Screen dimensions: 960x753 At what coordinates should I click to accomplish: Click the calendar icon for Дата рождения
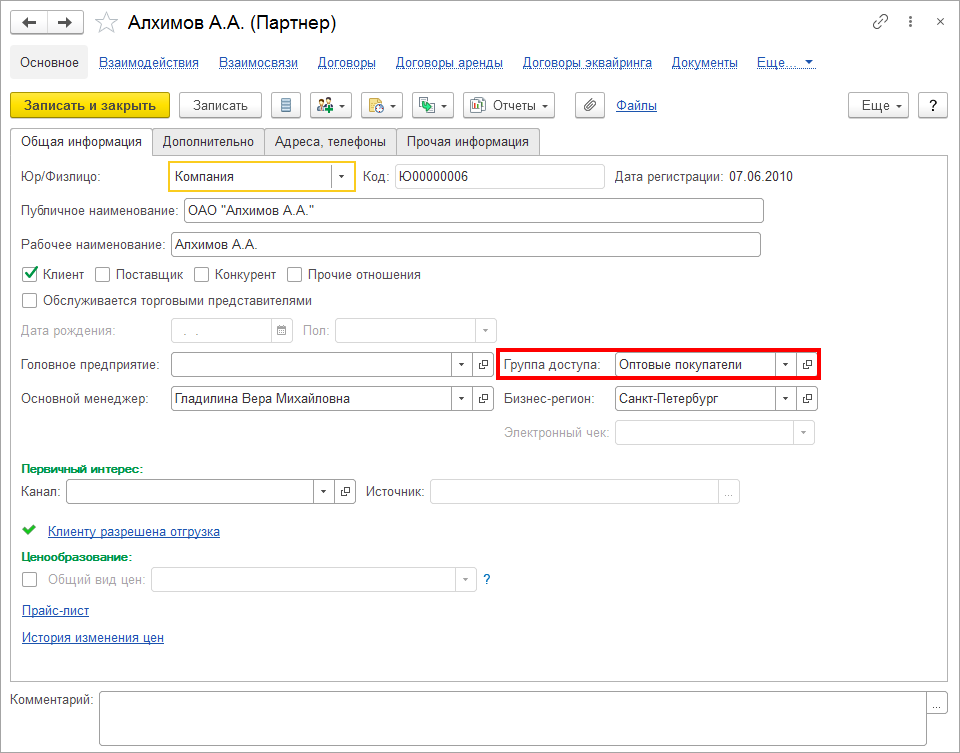282,330
